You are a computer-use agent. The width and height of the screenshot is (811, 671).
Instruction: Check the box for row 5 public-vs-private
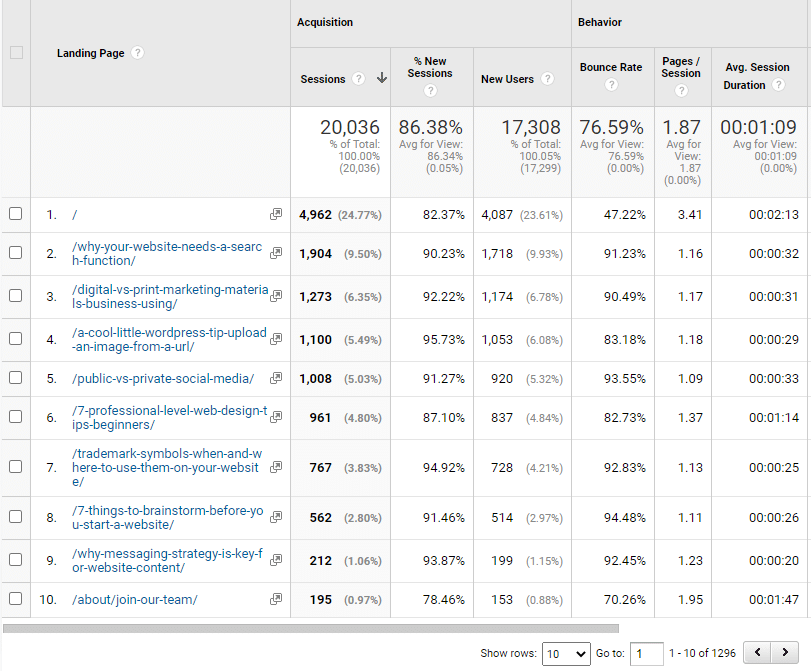coord(16,378)
